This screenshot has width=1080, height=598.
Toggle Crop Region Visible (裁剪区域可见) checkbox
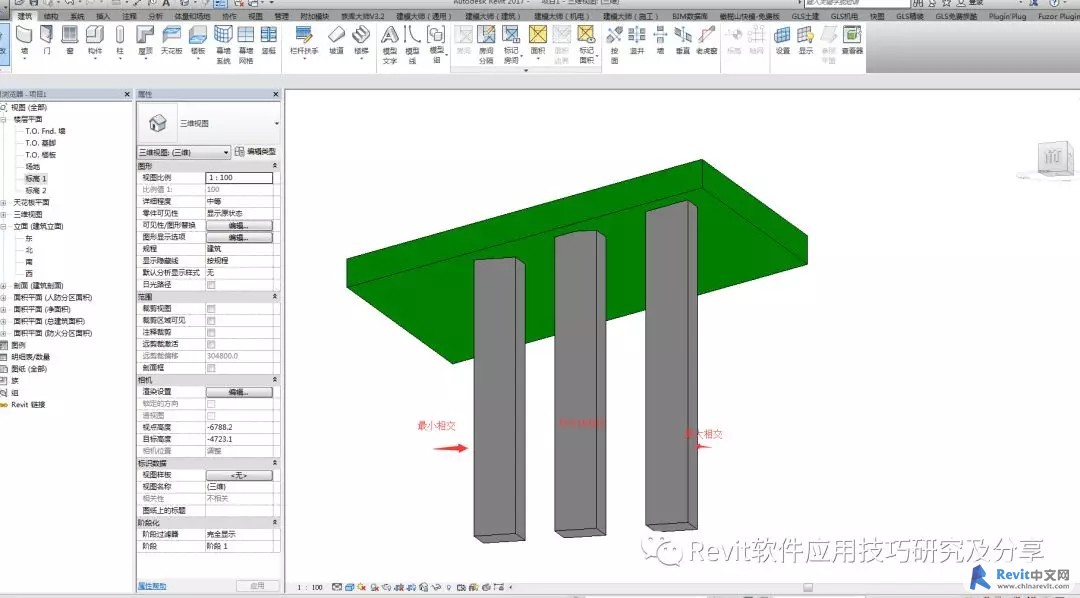click(211, 320)
